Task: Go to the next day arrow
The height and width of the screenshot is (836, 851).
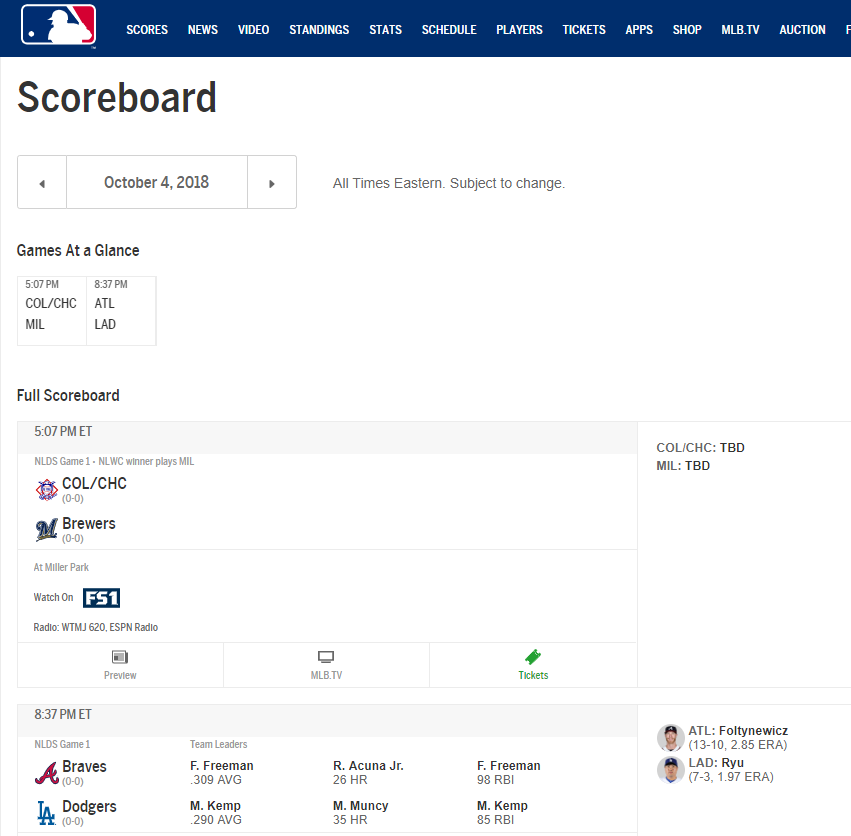Action: [x=272, y=183]
